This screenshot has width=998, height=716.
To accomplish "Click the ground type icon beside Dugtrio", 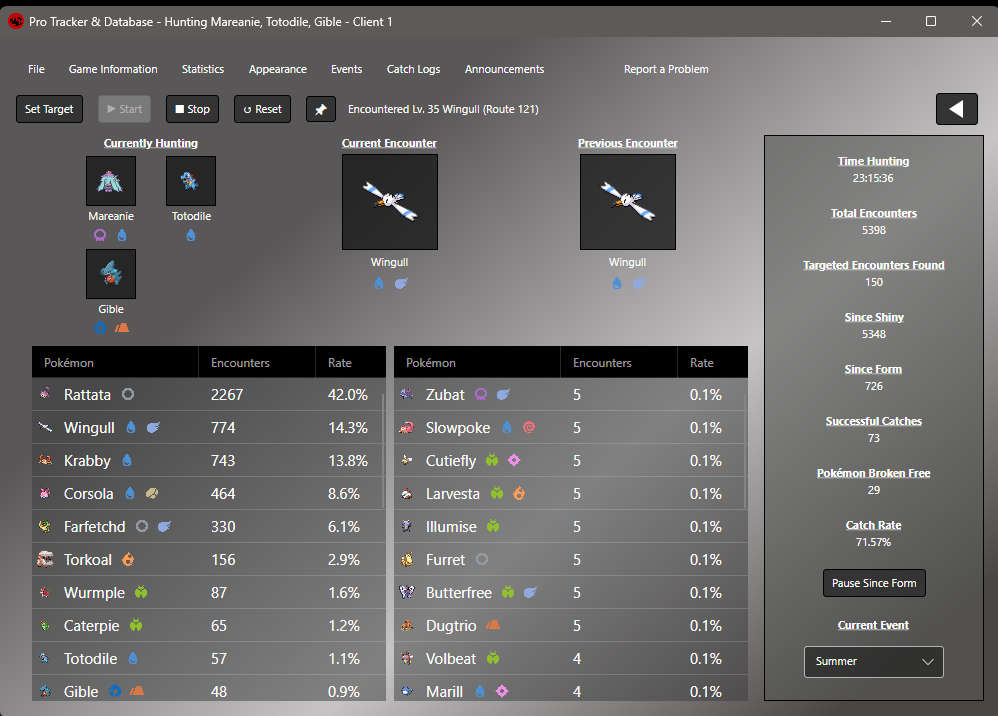I will (493, 626).
